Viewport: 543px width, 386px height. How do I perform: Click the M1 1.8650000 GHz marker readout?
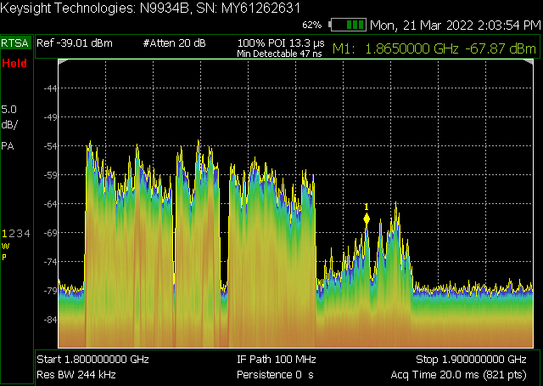pos(434,49)
